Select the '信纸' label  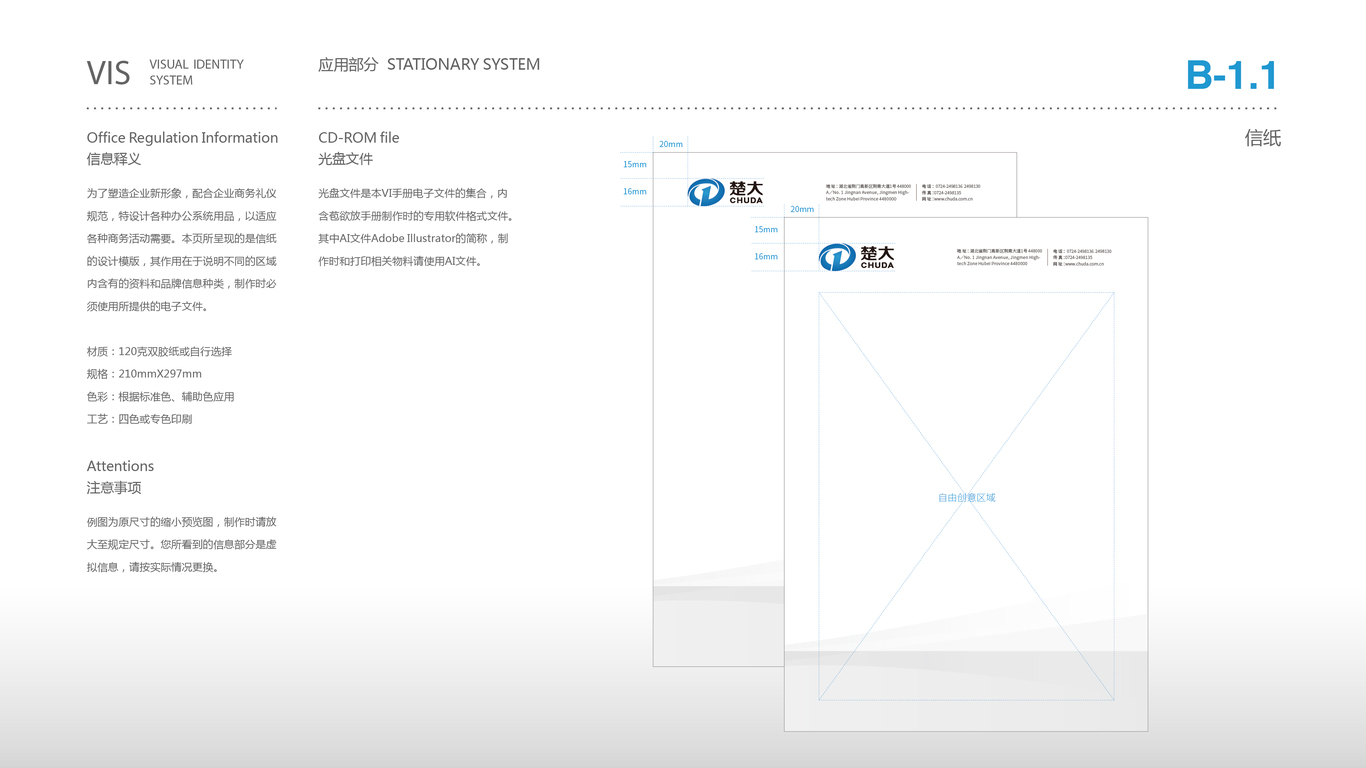1263,138
